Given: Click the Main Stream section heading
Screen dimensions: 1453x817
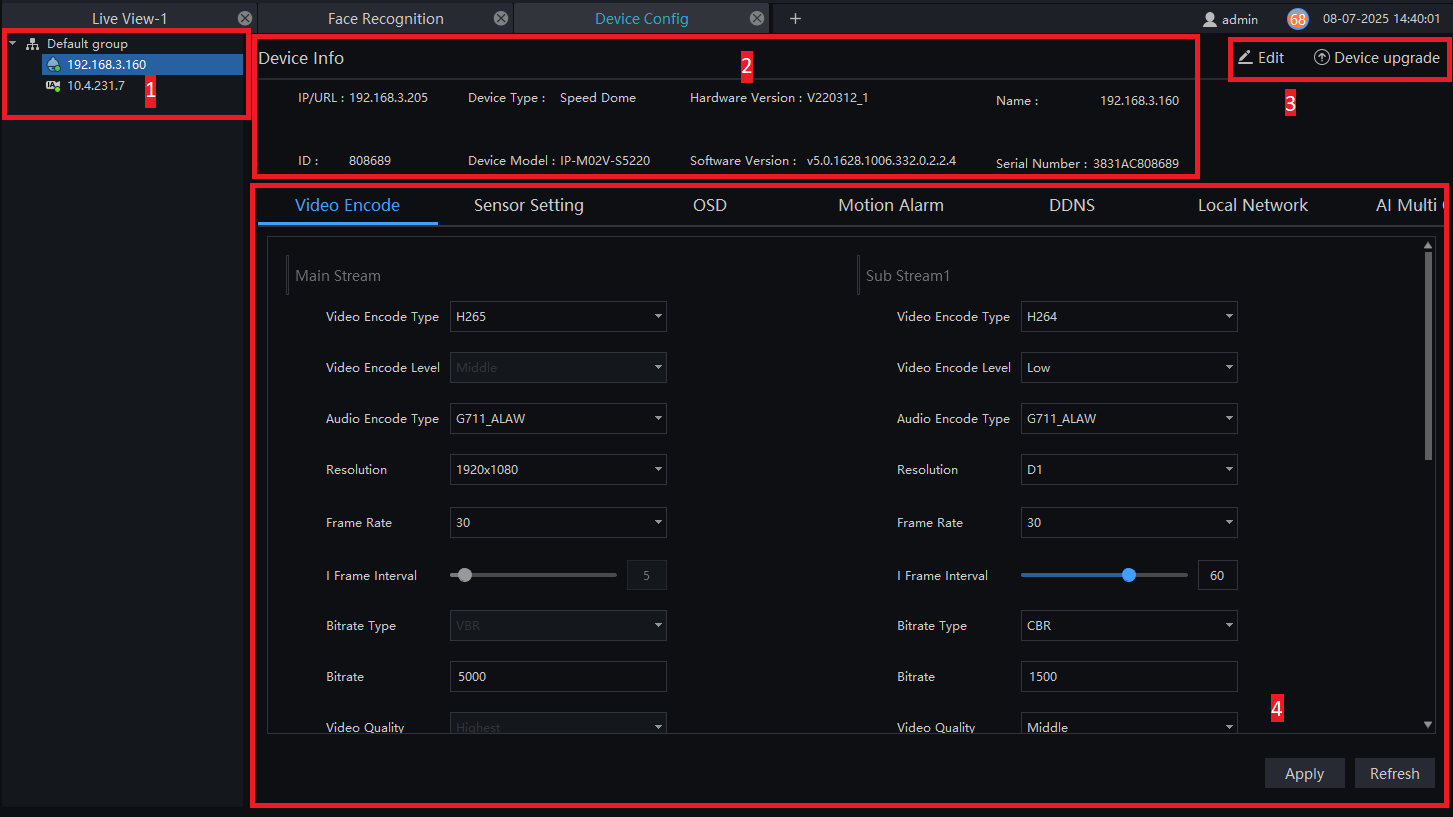Looking at the screenshot, I should point(338,276).
